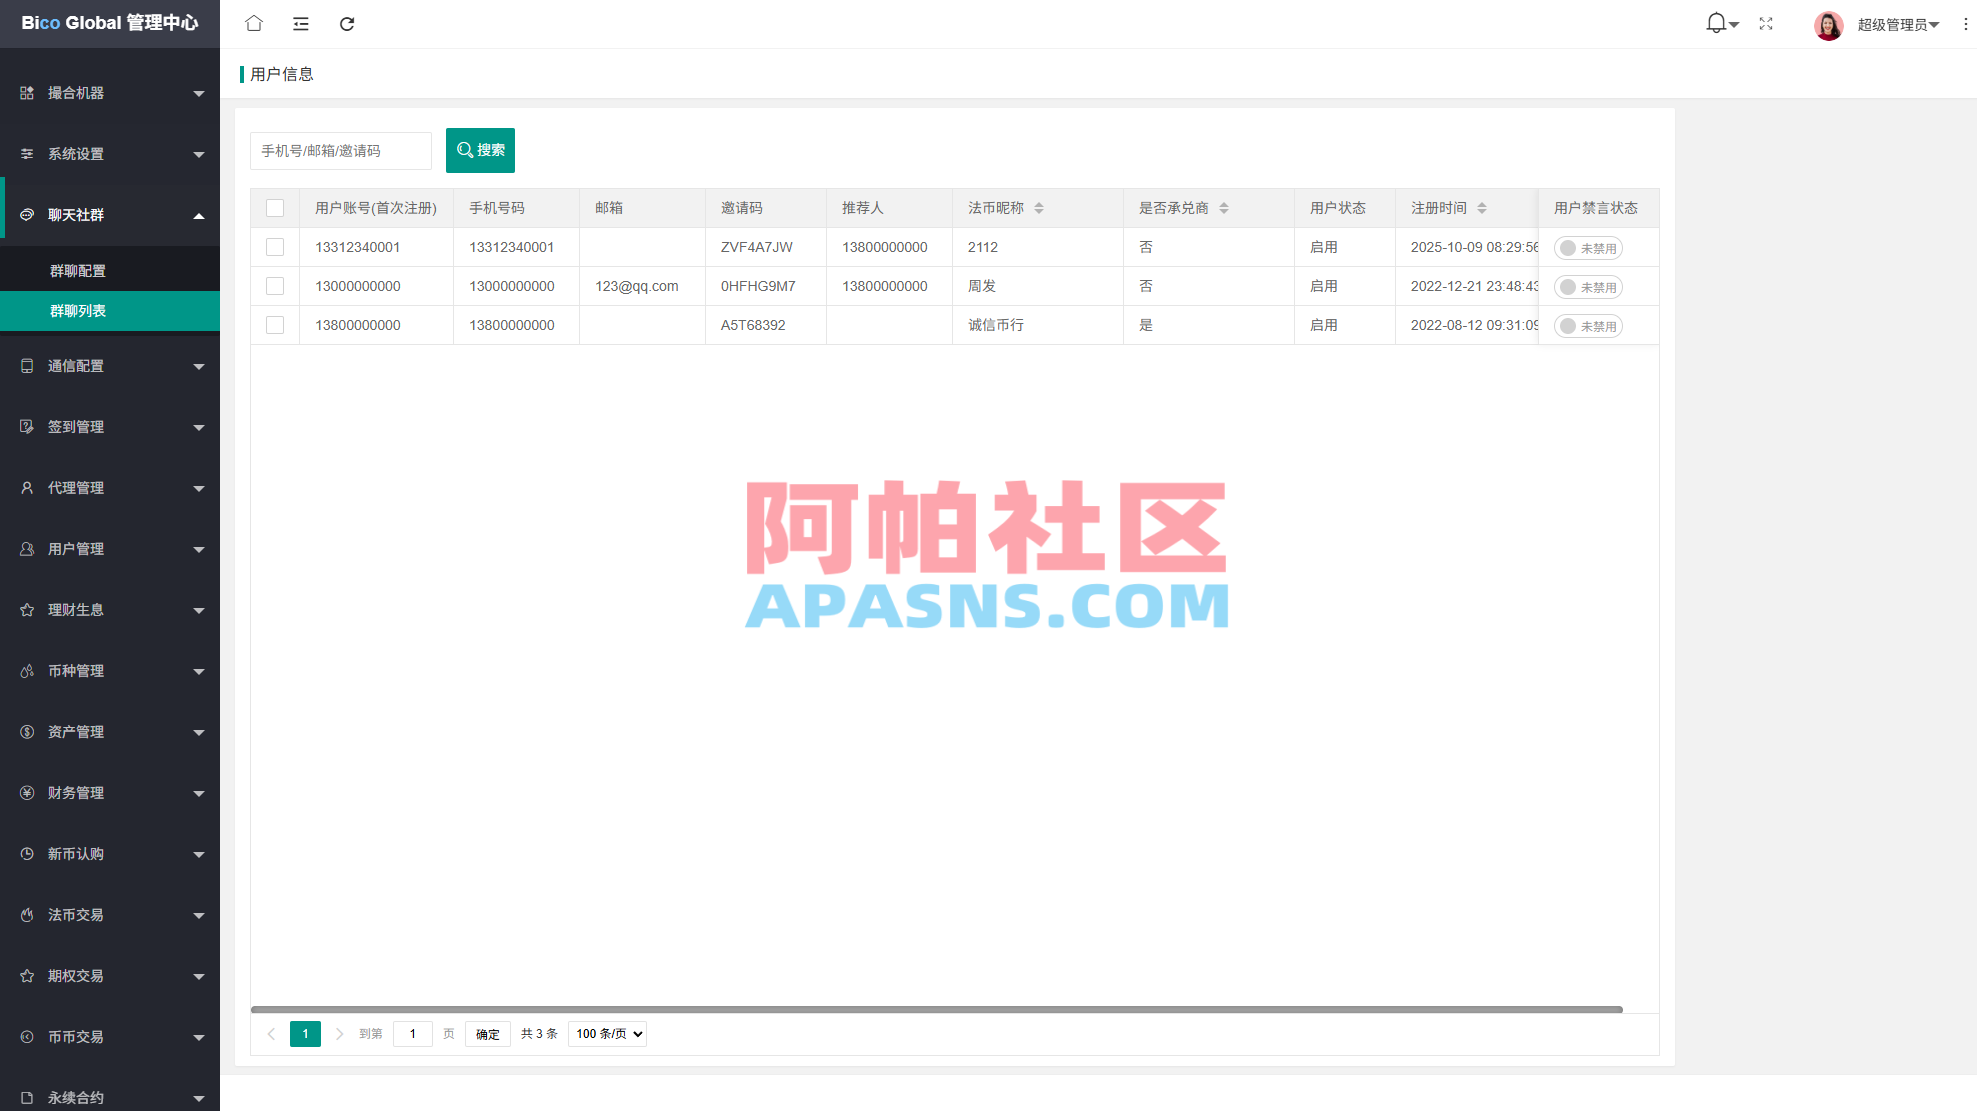Click the 手机号/邮箱/邀请码 search input field
The image size is (1977, 1111).
coord(340,150)
